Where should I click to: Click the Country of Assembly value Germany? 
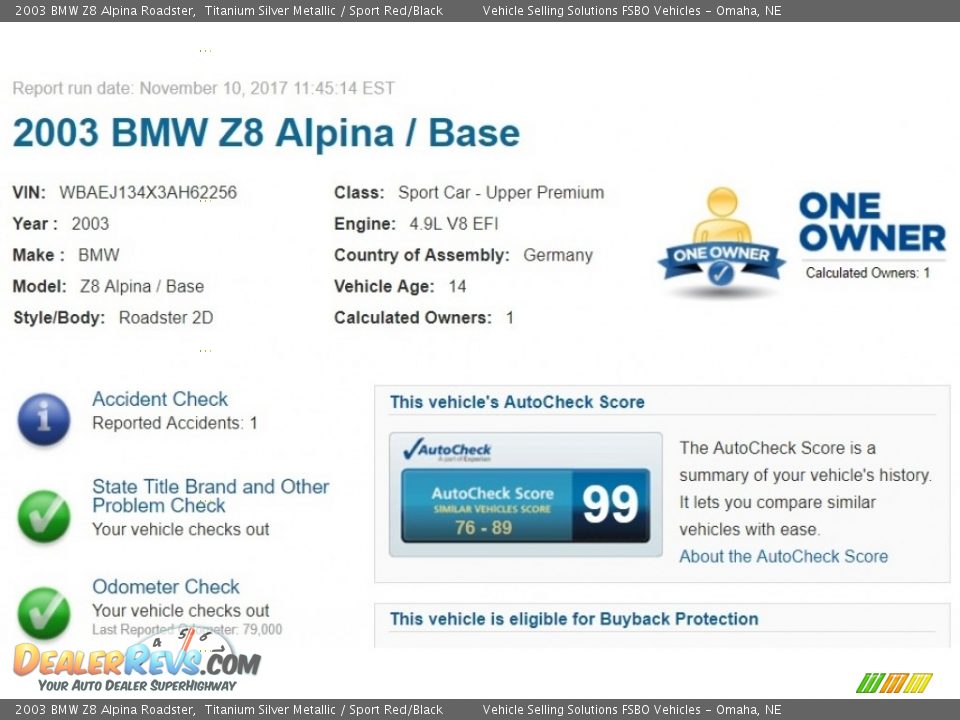point(558,255)
